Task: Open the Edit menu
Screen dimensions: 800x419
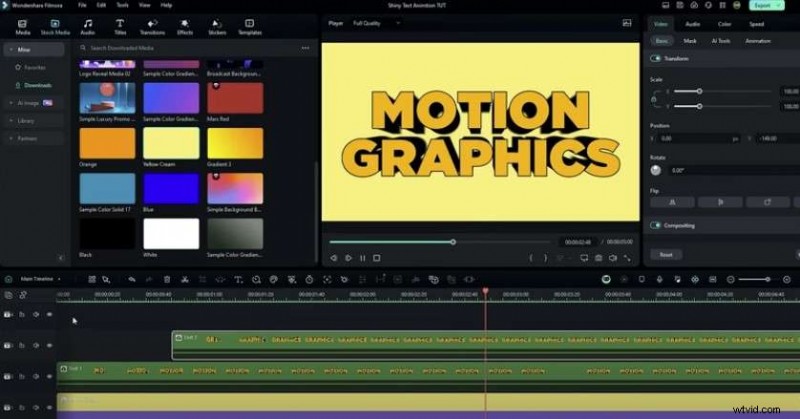Action: tap(102, 5)
